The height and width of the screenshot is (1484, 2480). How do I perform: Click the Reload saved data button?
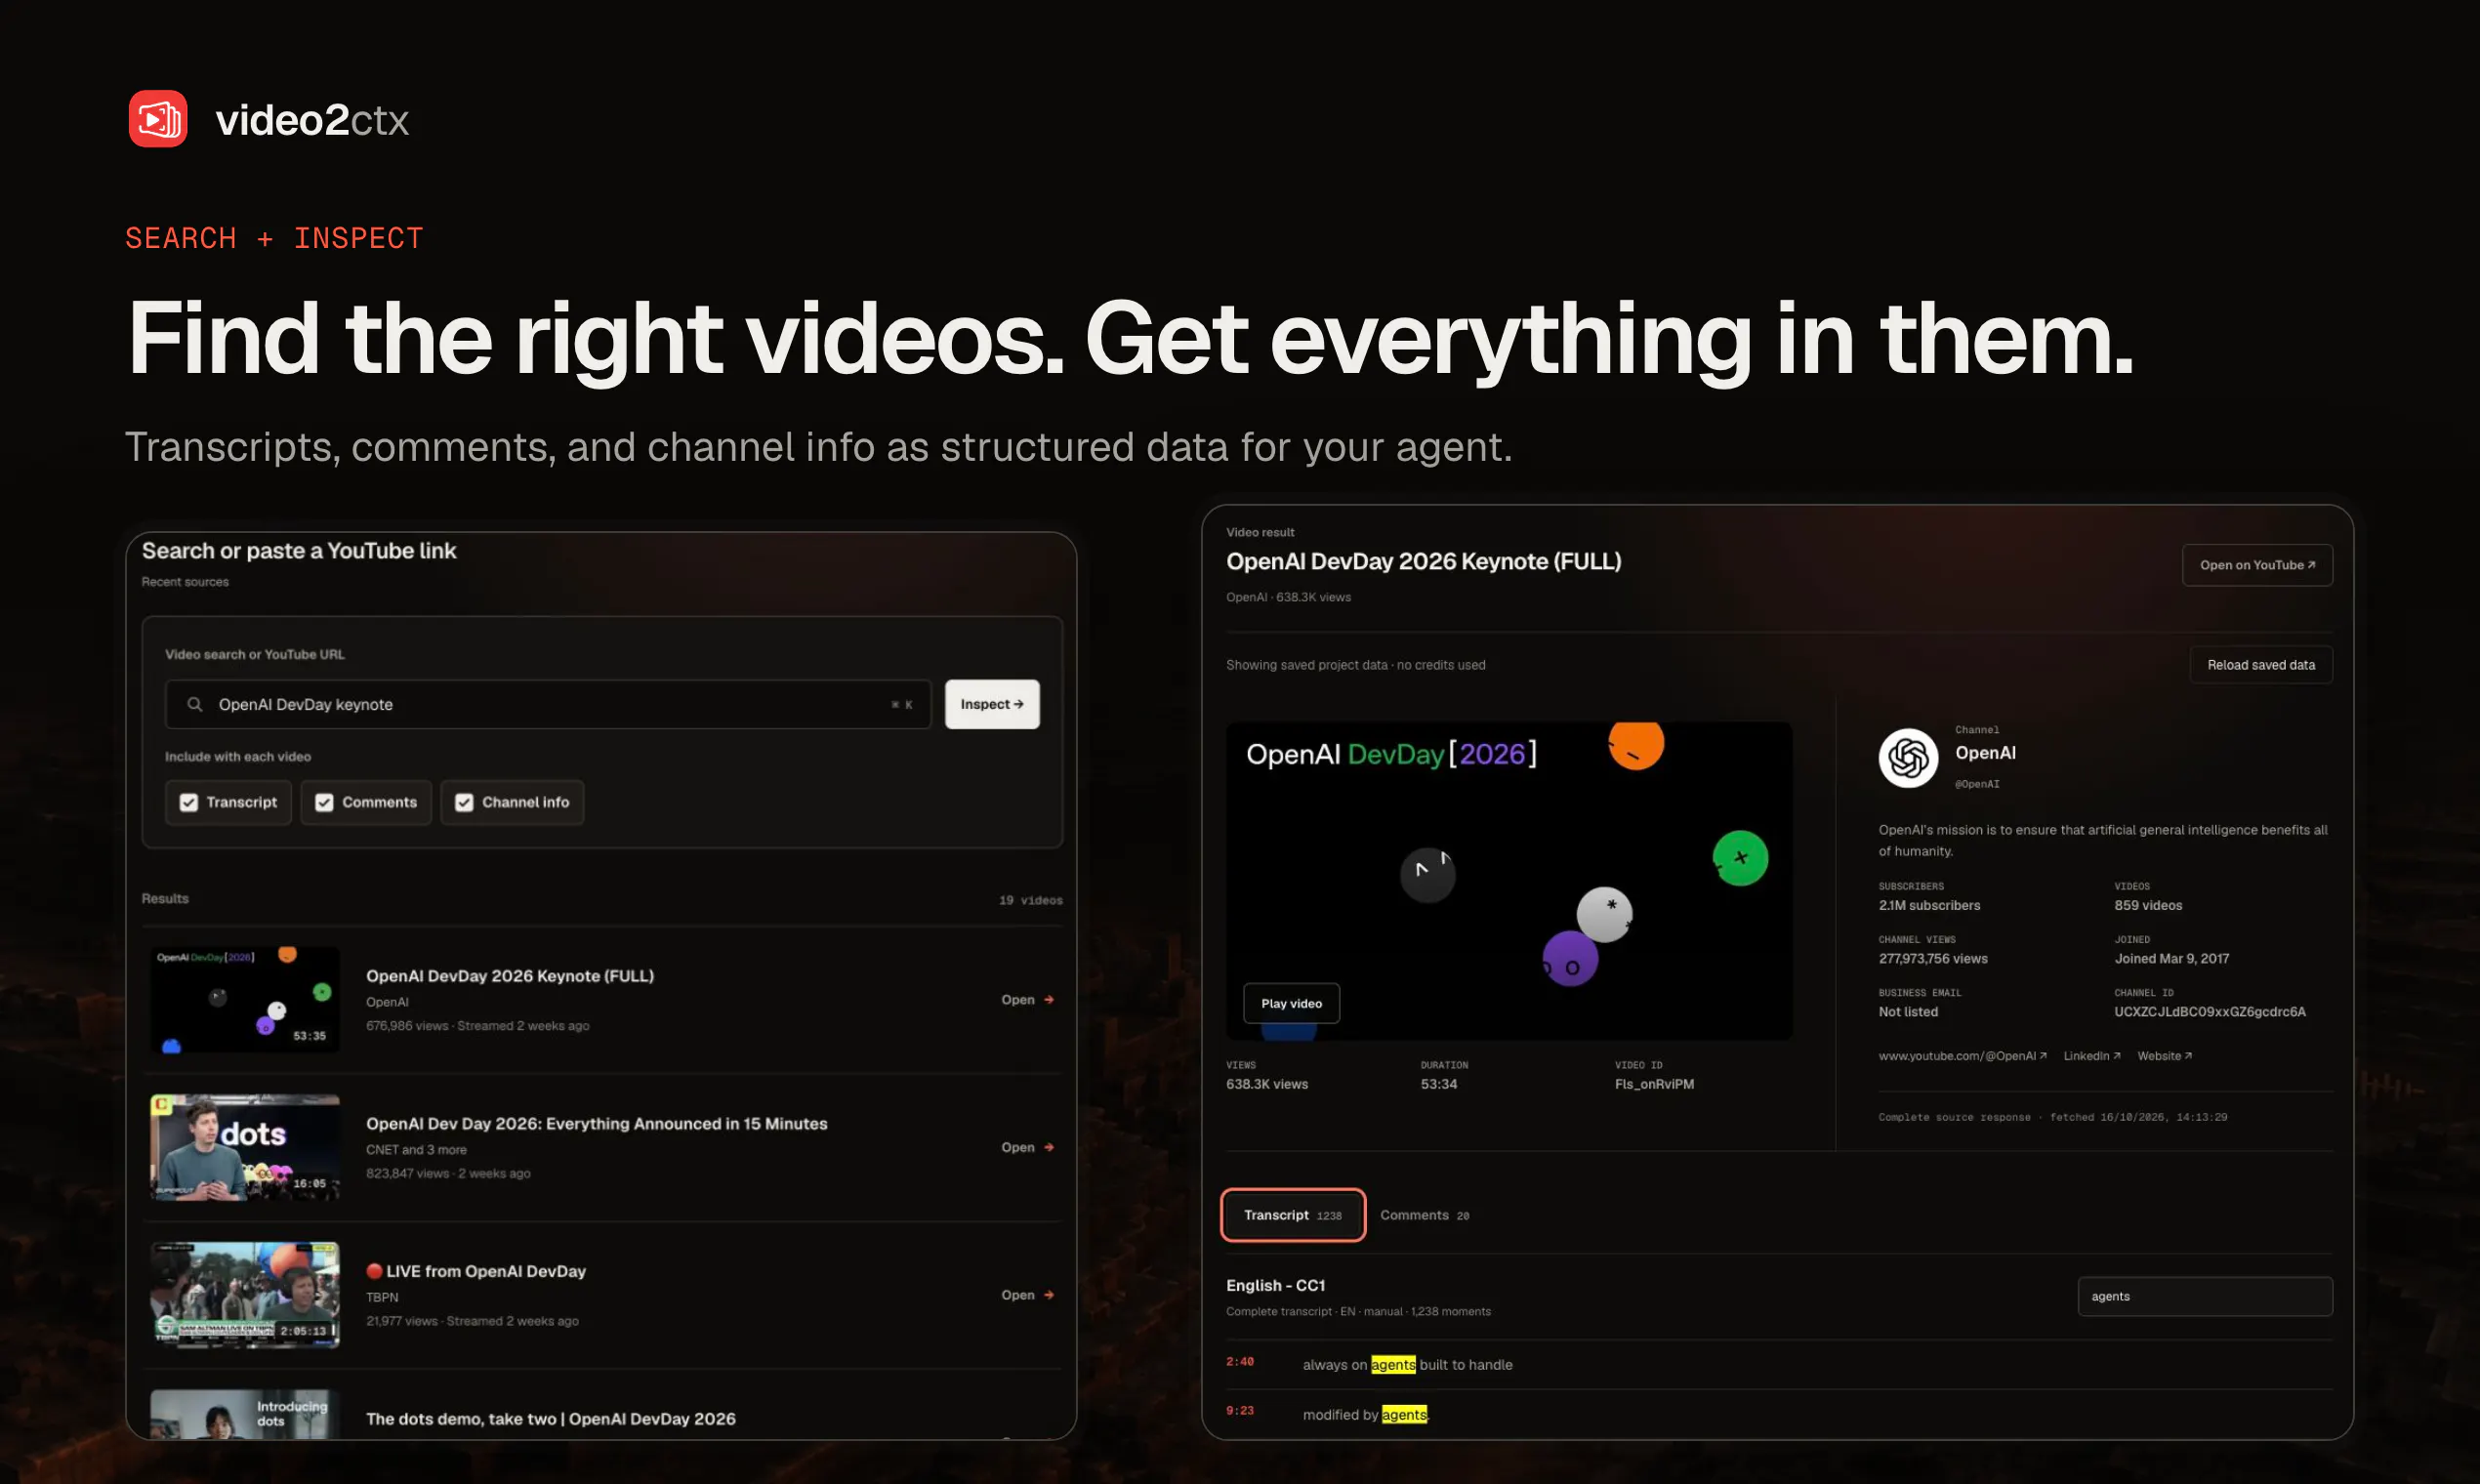point(2261,665)
